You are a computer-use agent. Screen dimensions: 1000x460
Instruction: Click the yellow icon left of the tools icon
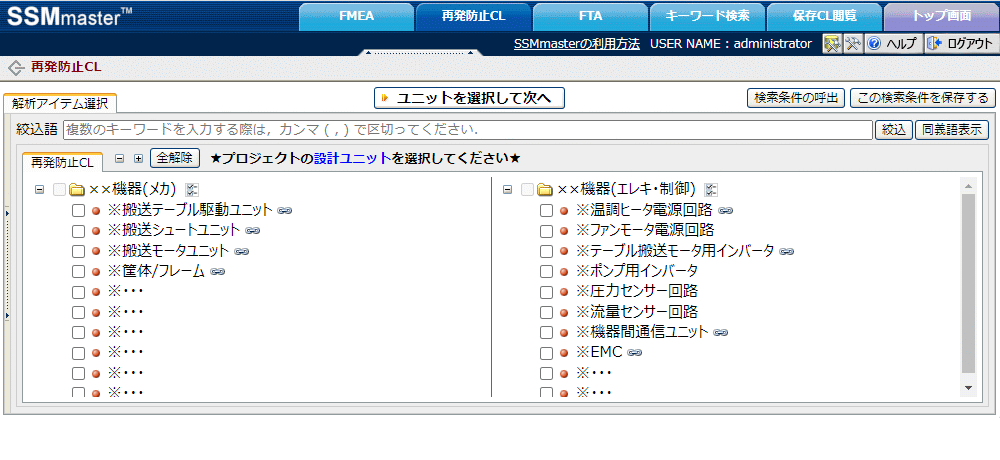click(831, 44)
